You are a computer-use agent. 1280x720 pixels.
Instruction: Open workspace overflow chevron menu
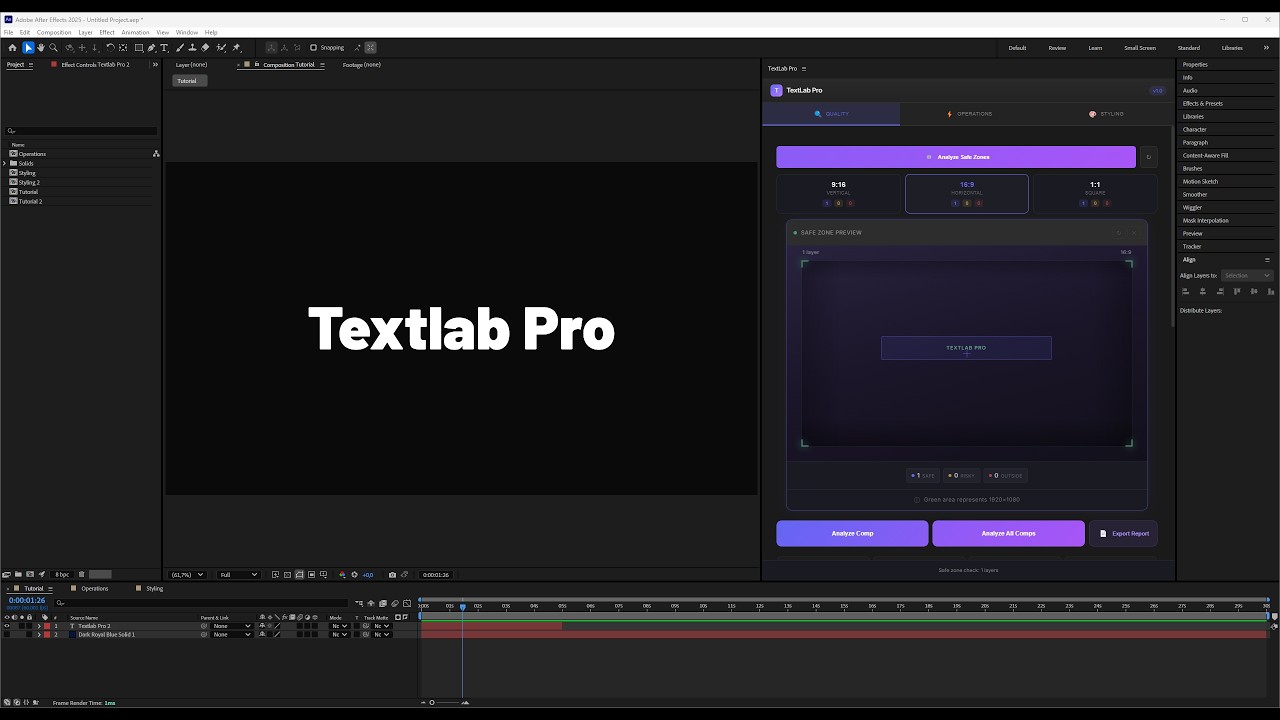click(1266, 48)
